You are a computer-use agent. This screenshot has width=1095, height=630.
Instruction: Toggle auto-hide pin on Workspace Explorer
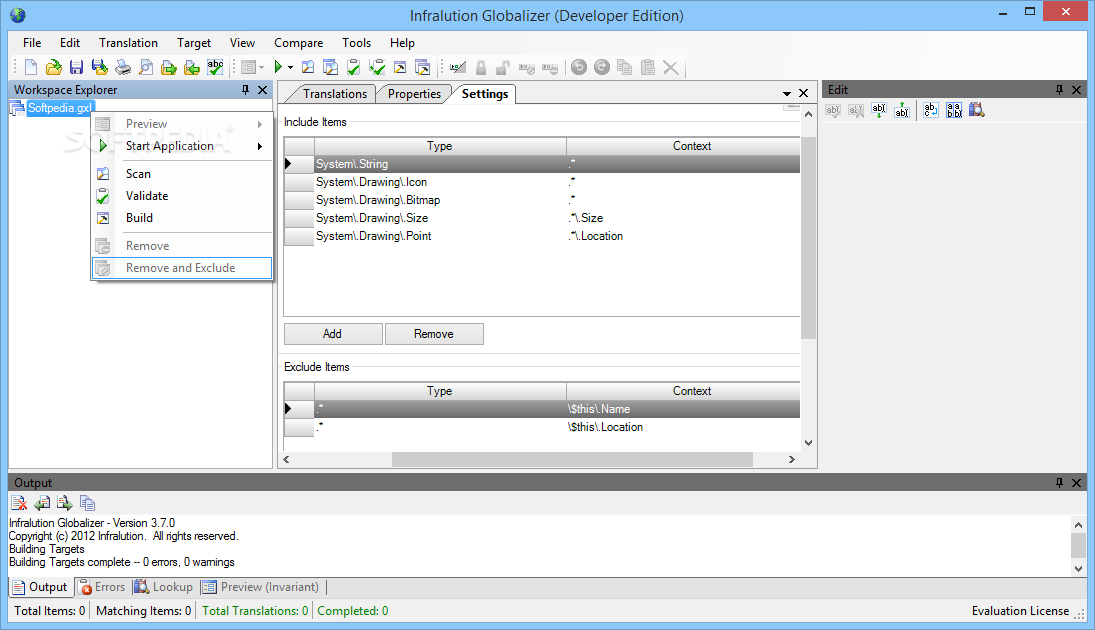coord(245,89)
